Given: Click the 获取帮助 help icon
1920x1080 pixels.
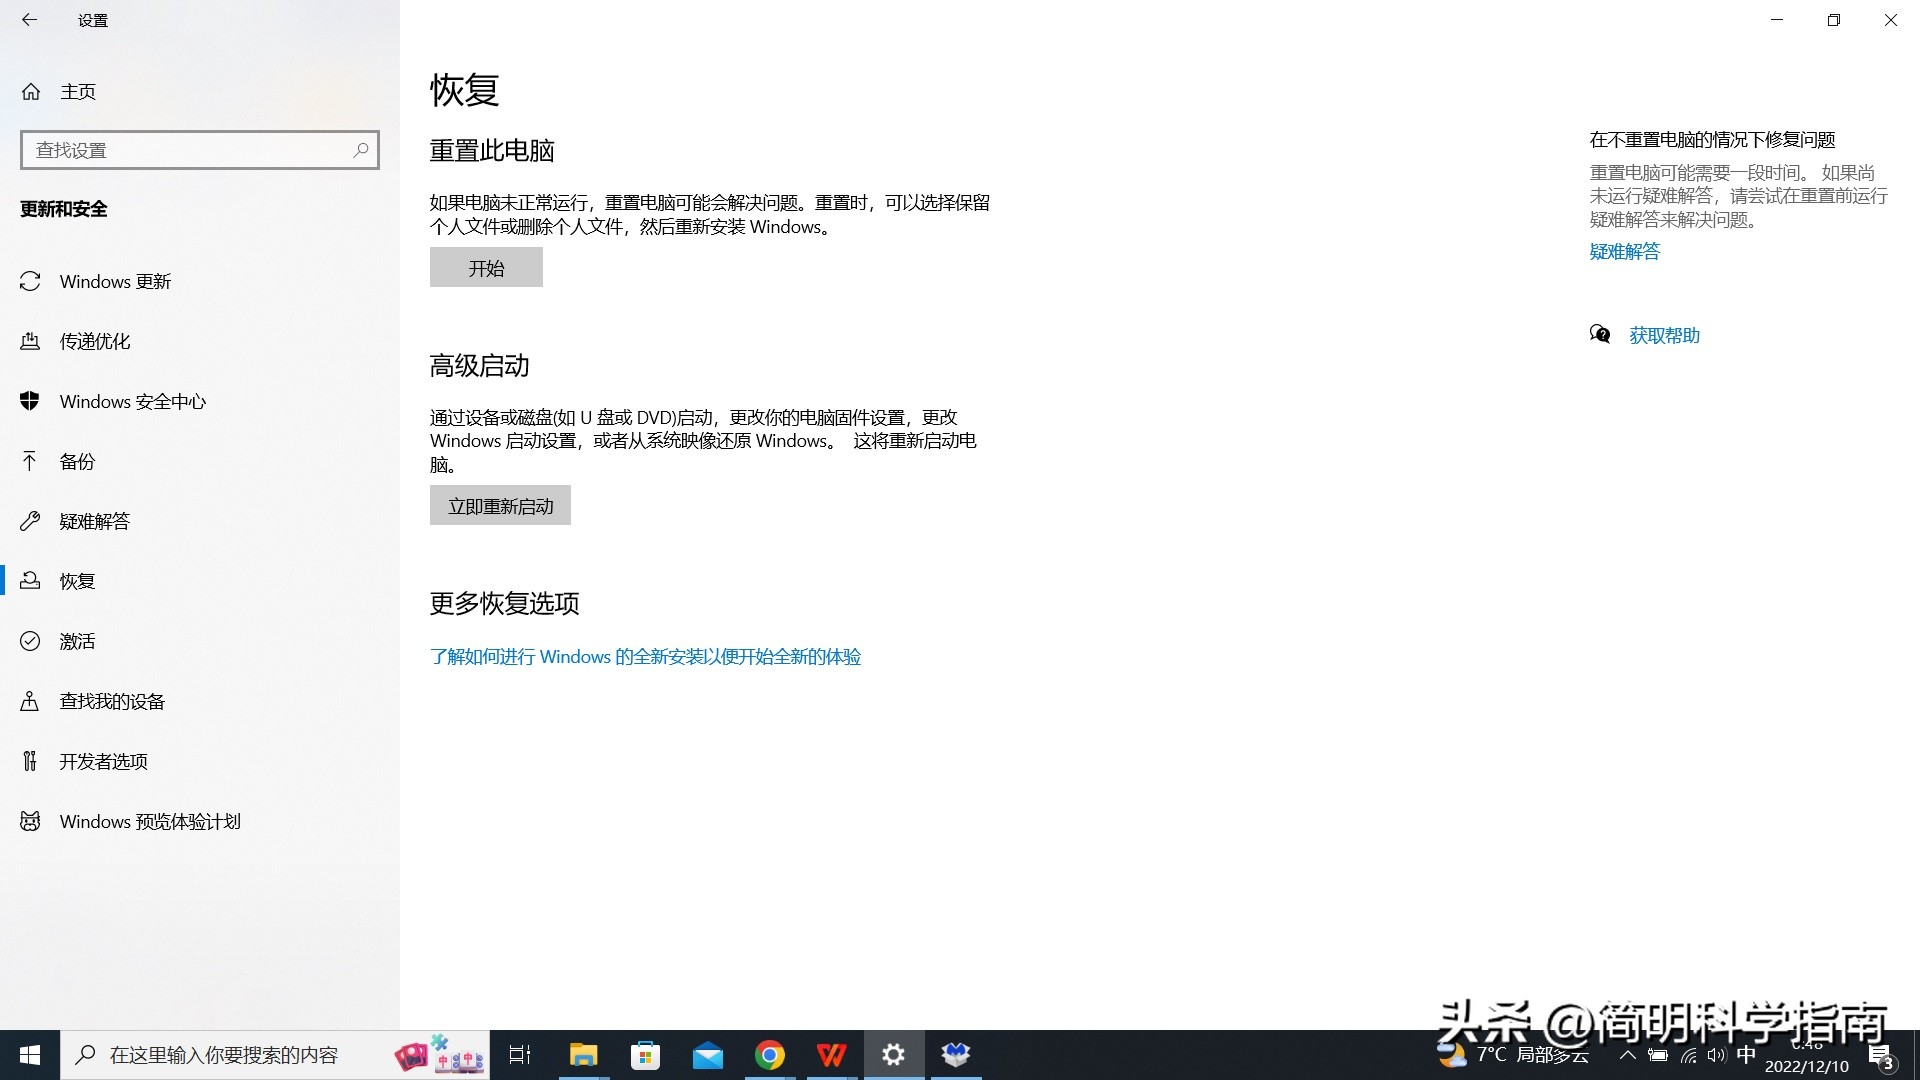Looking at the screenshot, I should [x=1600, y=334].
